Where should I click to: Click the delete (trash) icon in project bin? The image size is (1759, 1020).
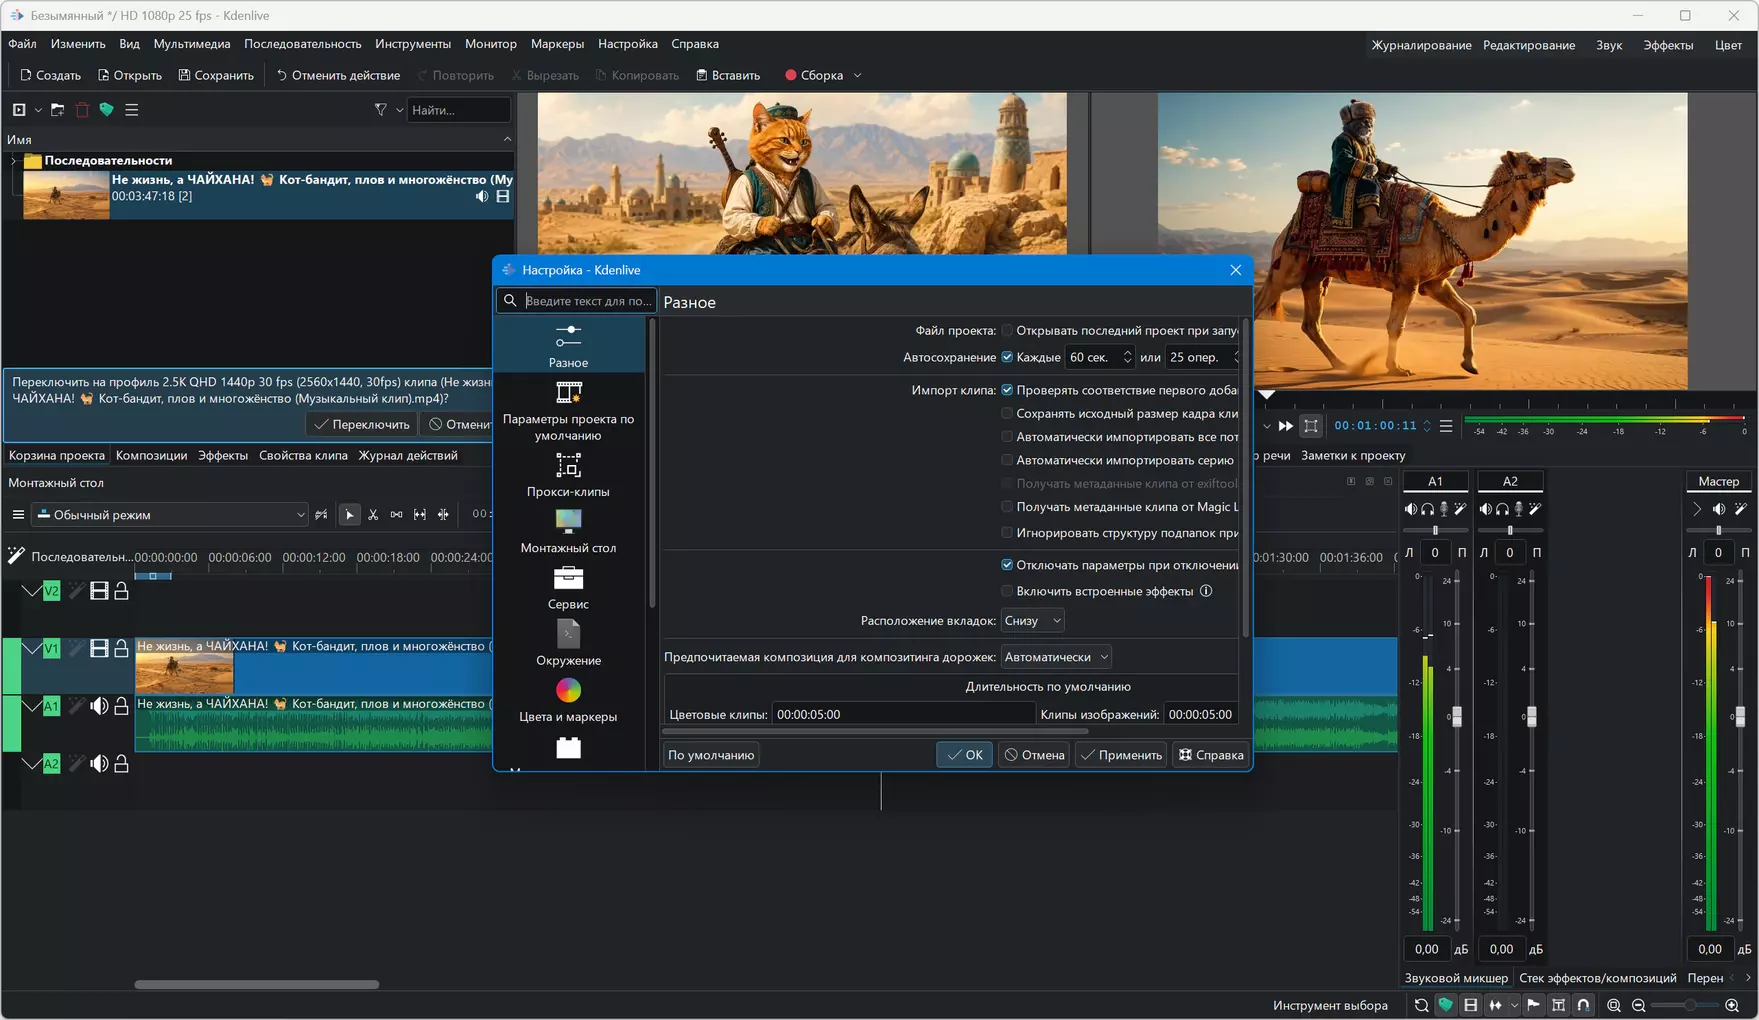pos(82,110)
